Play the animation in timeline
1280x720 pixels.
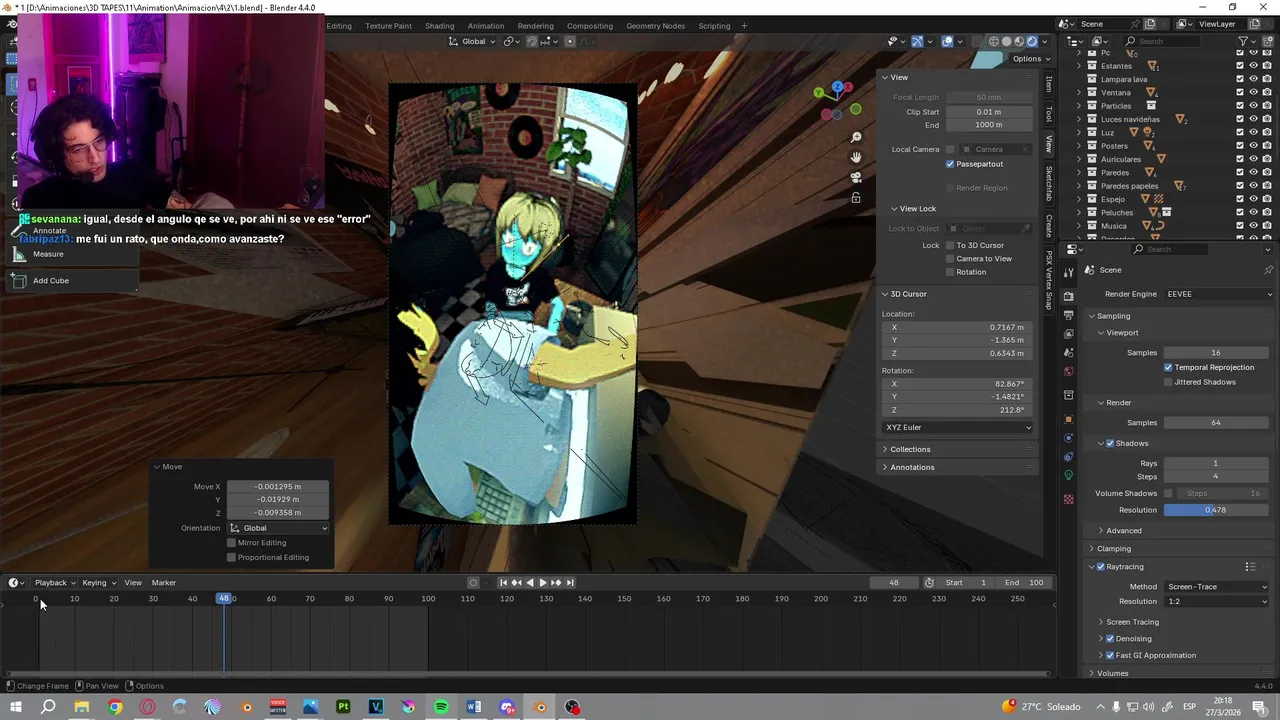tap(542, 583)
